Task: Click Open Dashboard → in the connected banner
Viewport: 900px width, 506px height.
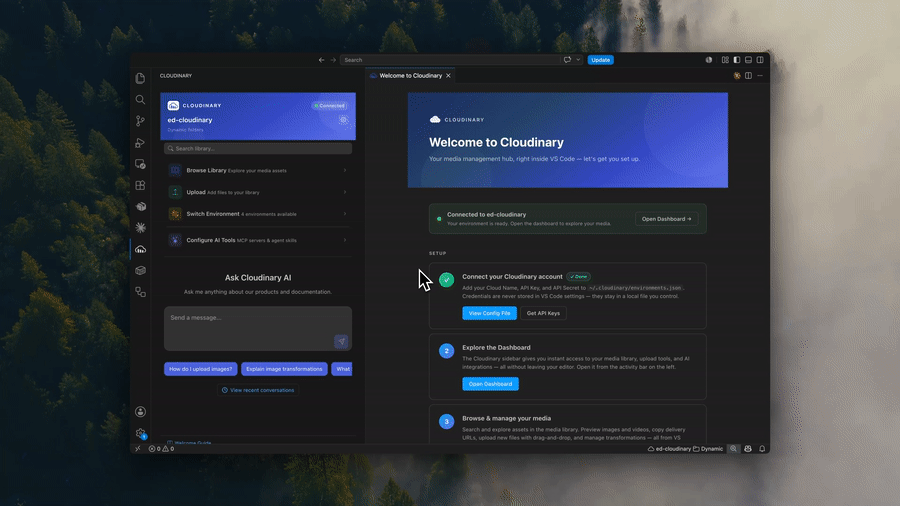Action: 666,219
